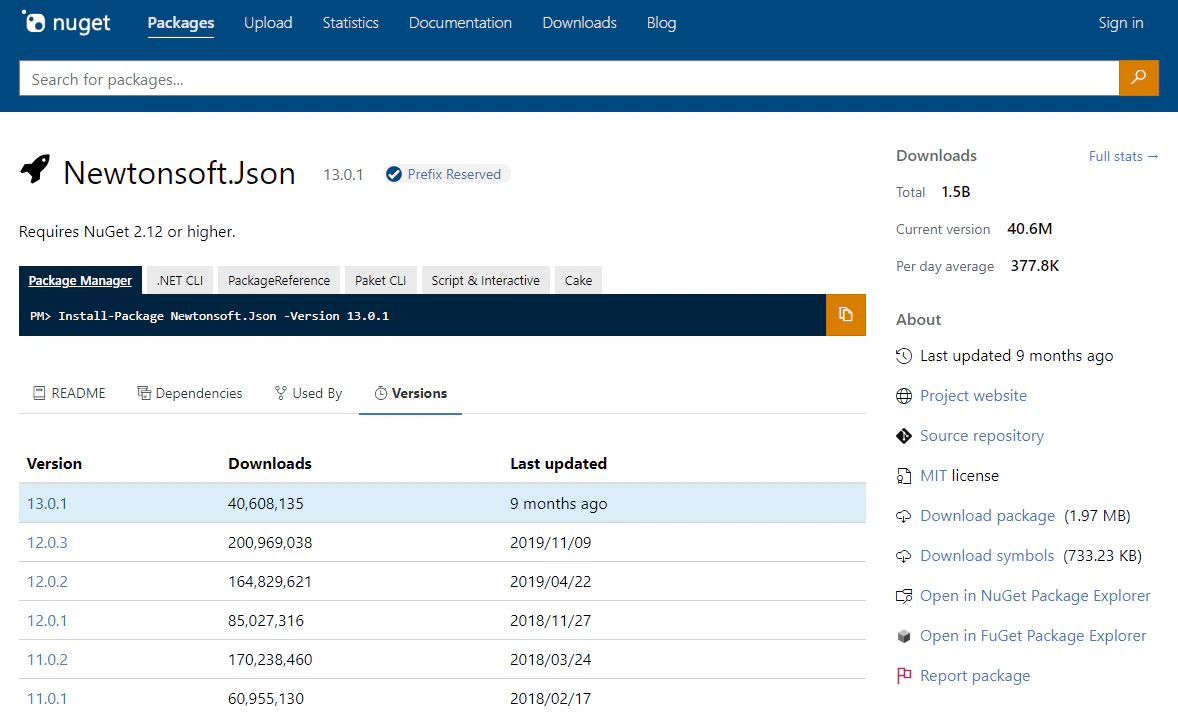1178x716 pixels.
Task: Click the Used By fork icon
Action: point(281,393)
